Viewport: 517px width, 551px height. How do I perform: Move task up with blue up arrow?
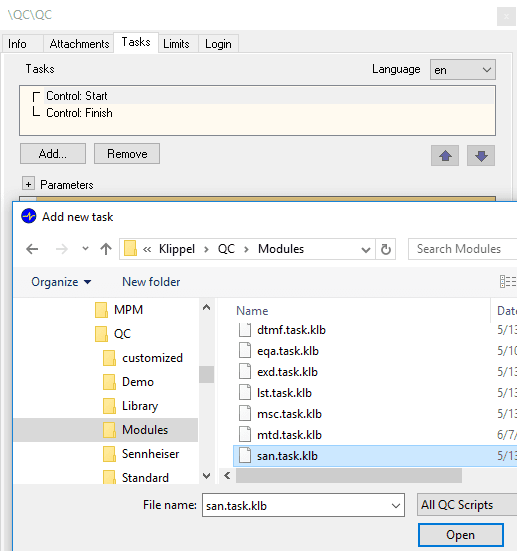tap(445, 155)
